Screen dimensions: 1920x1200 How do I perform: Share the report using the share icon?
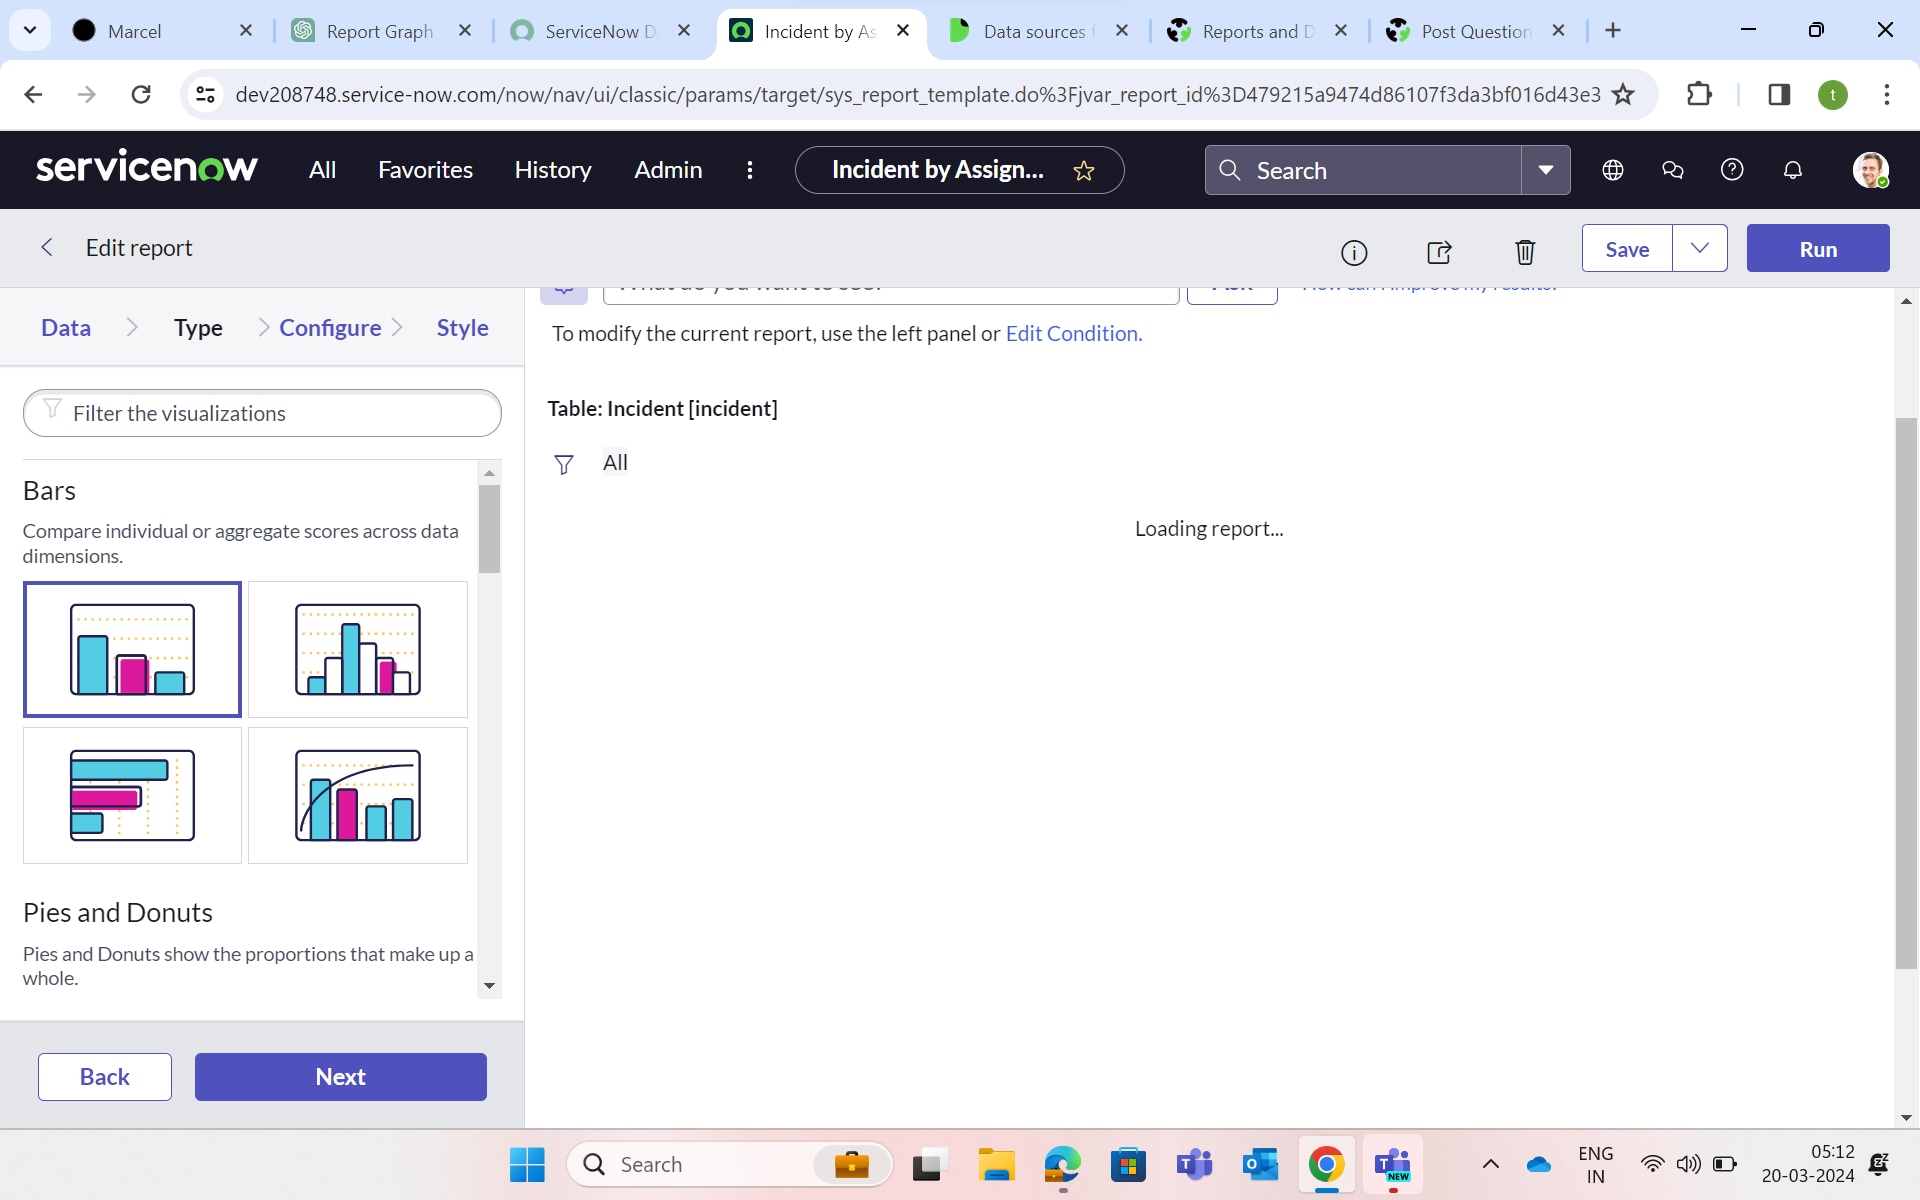[1439, 252]
